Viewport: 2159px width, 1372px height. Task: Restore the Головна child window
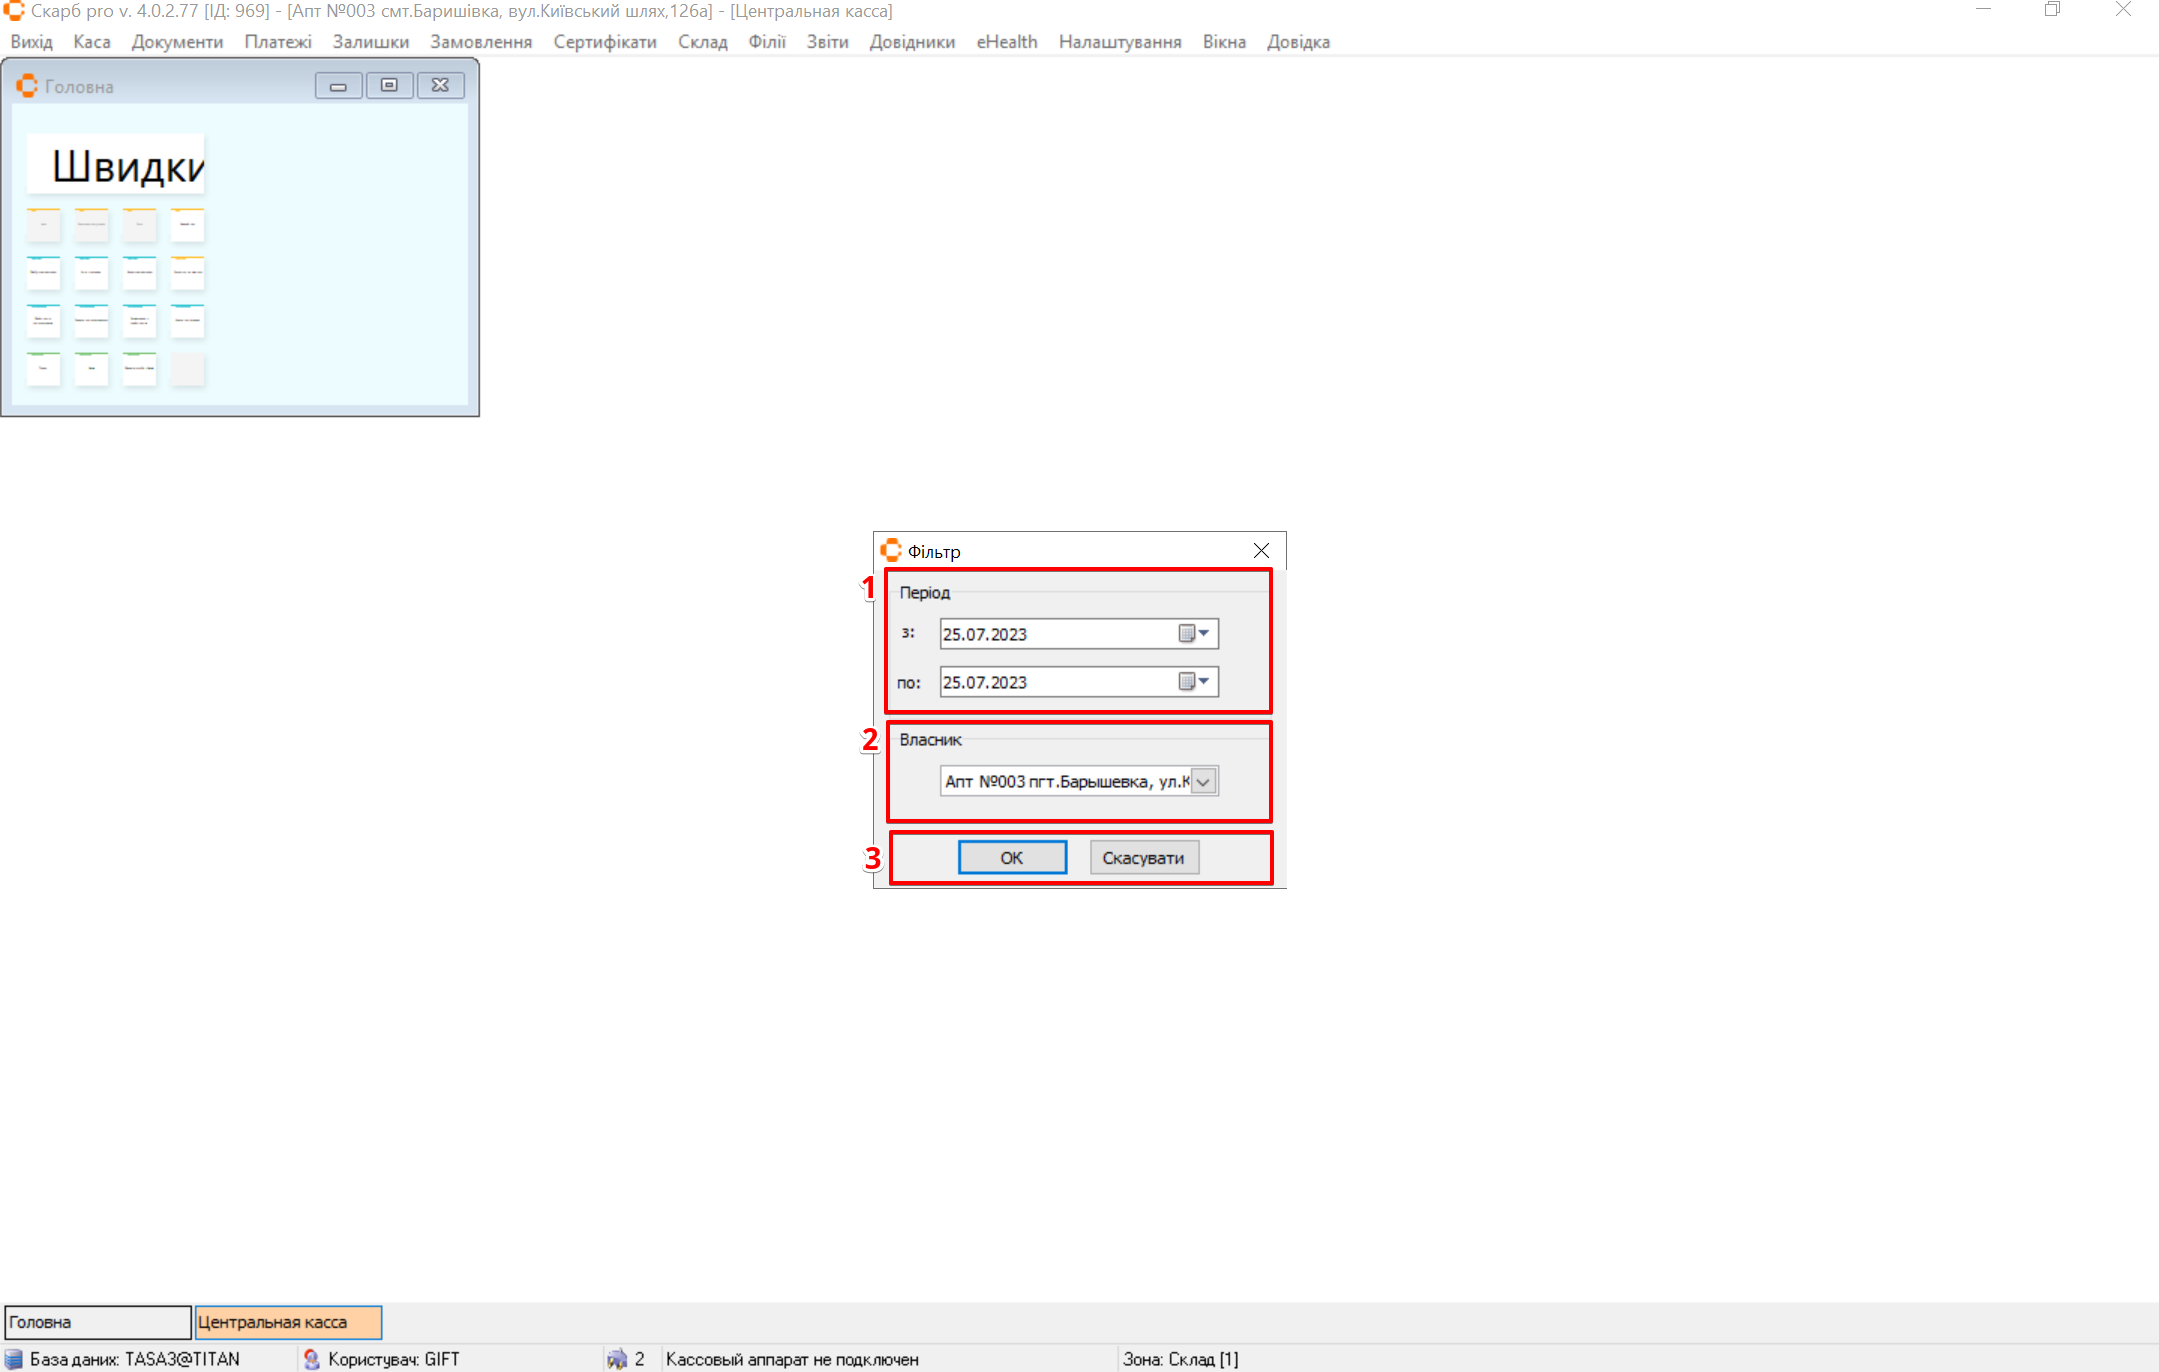(x=389, y=86)
